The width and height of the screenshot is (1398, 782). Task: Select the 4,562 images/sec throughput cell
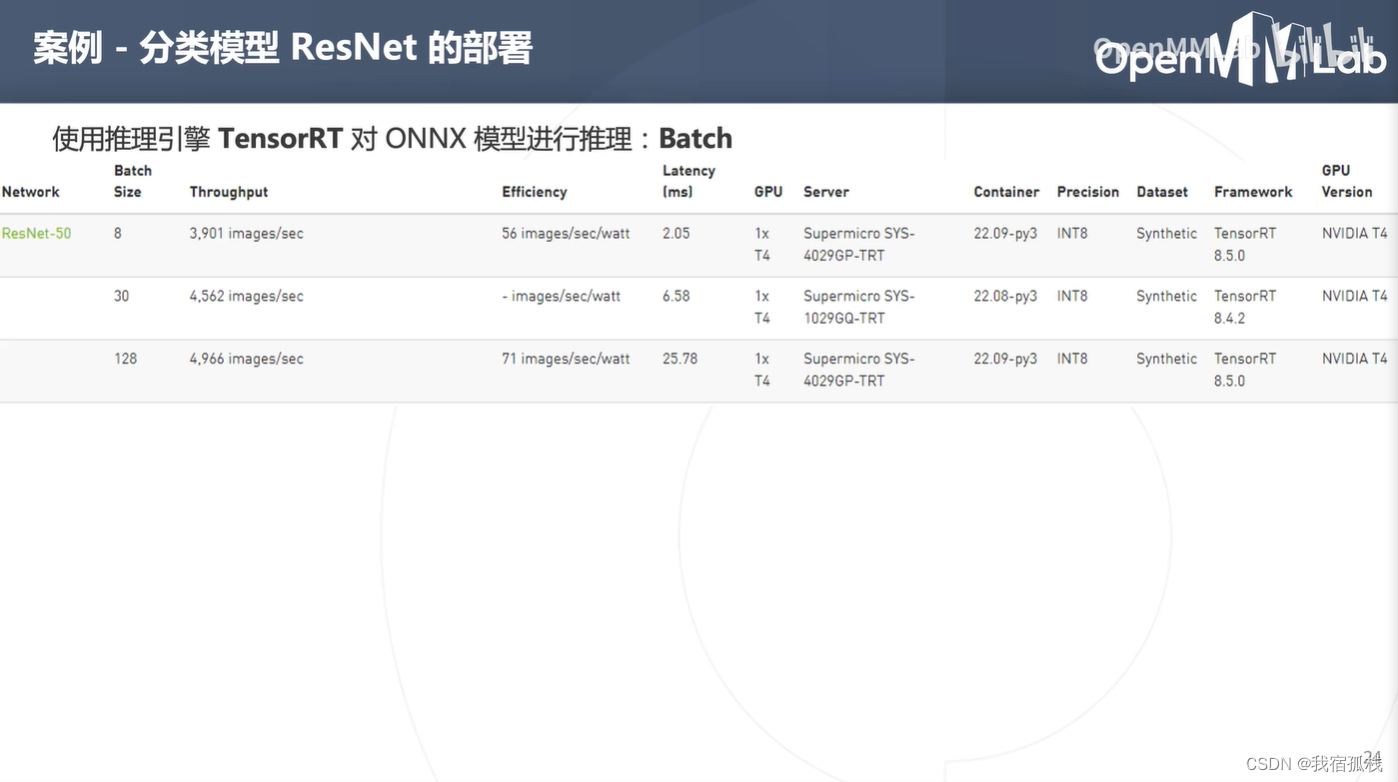[x=246, y=297]
